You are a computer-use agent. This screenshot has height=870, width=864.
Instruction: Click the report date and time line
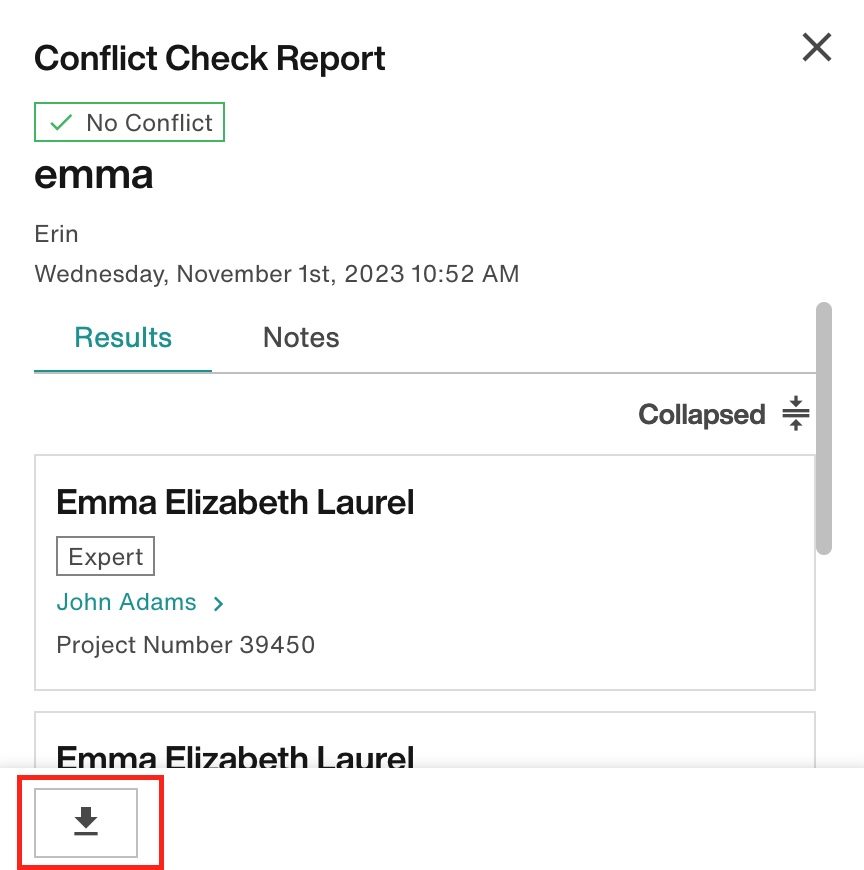[x=277, y=274]
